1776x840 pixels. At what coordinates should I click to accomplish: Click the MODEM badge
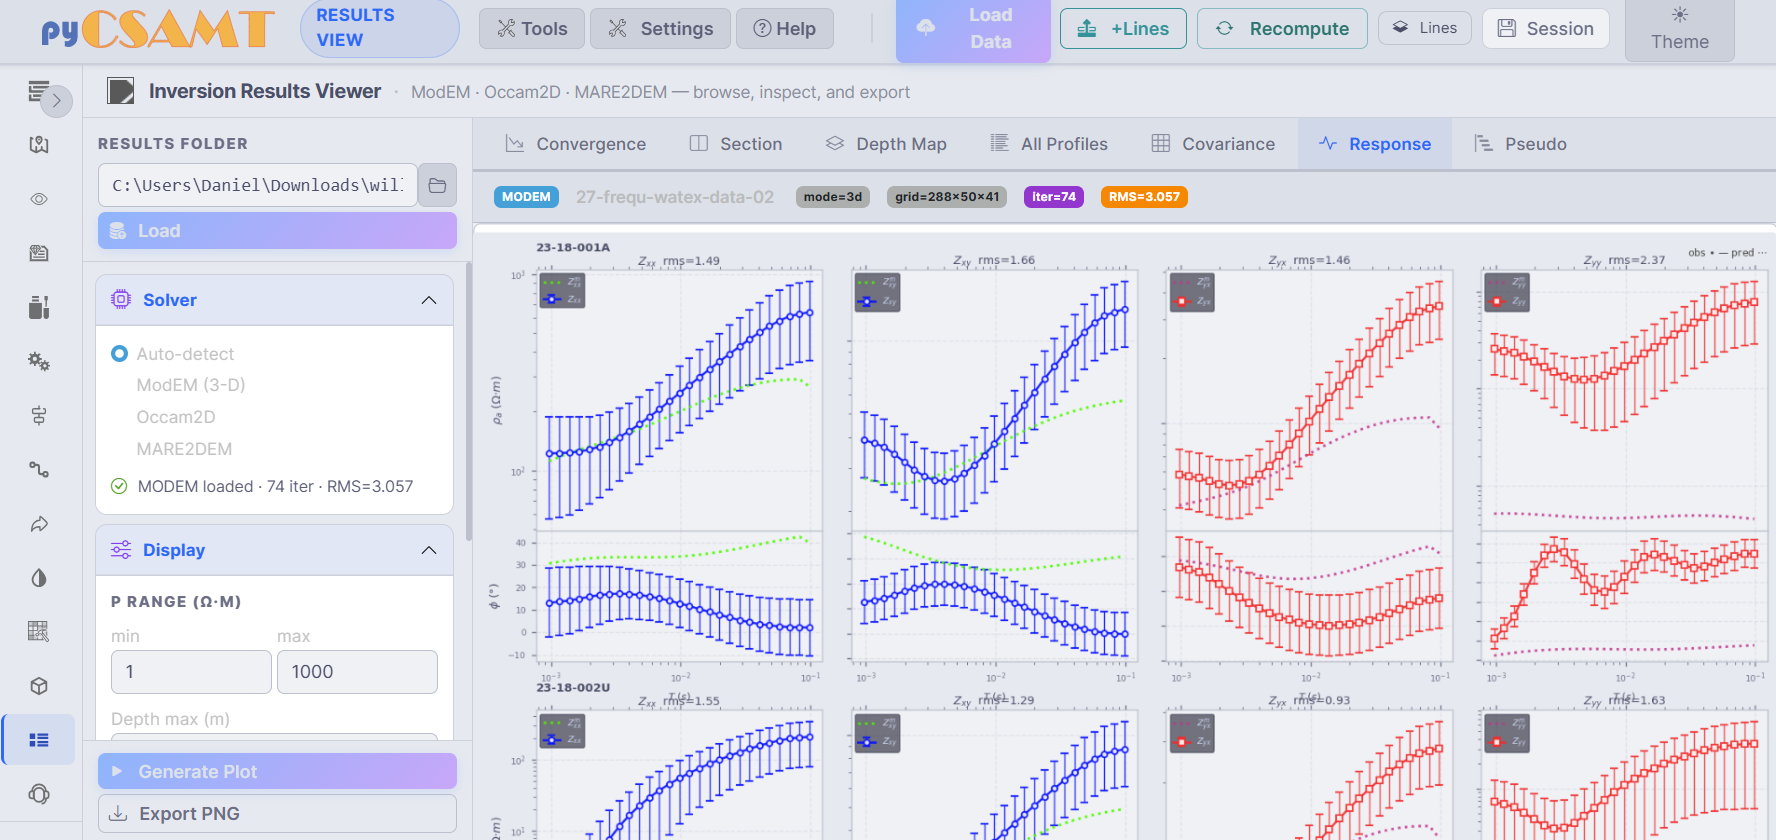[526, 197]
